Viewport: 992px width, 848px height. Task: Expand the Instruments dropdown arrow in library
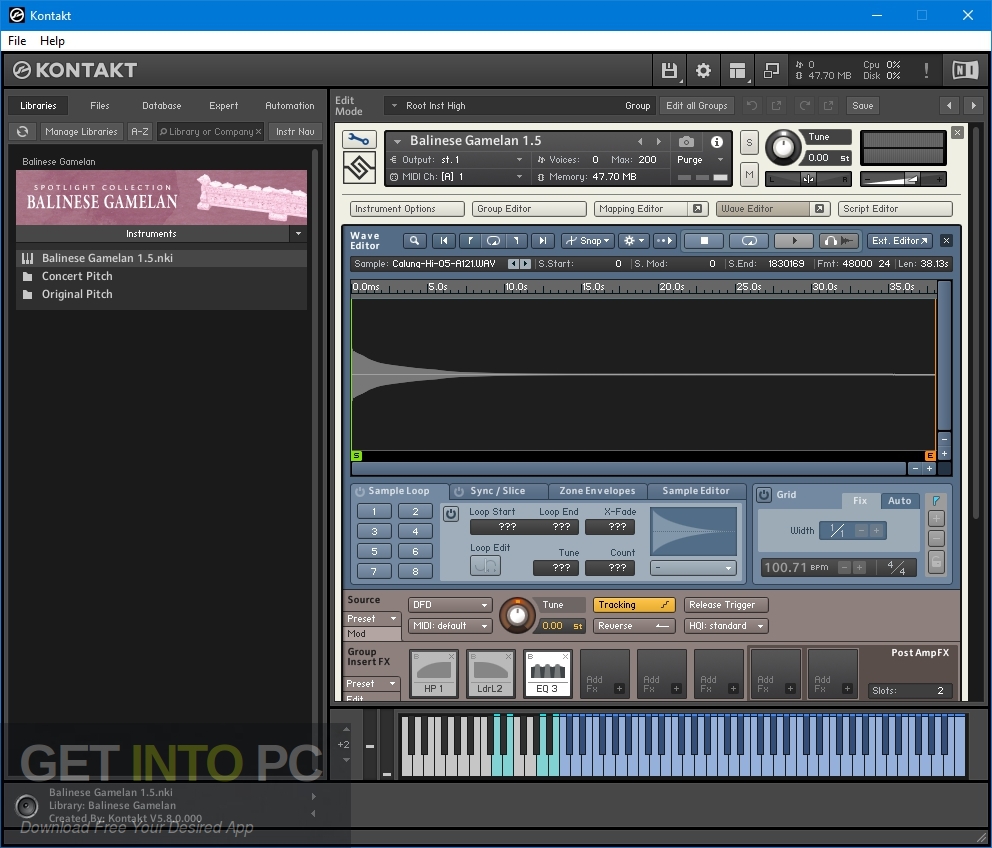tap(299, 234)
